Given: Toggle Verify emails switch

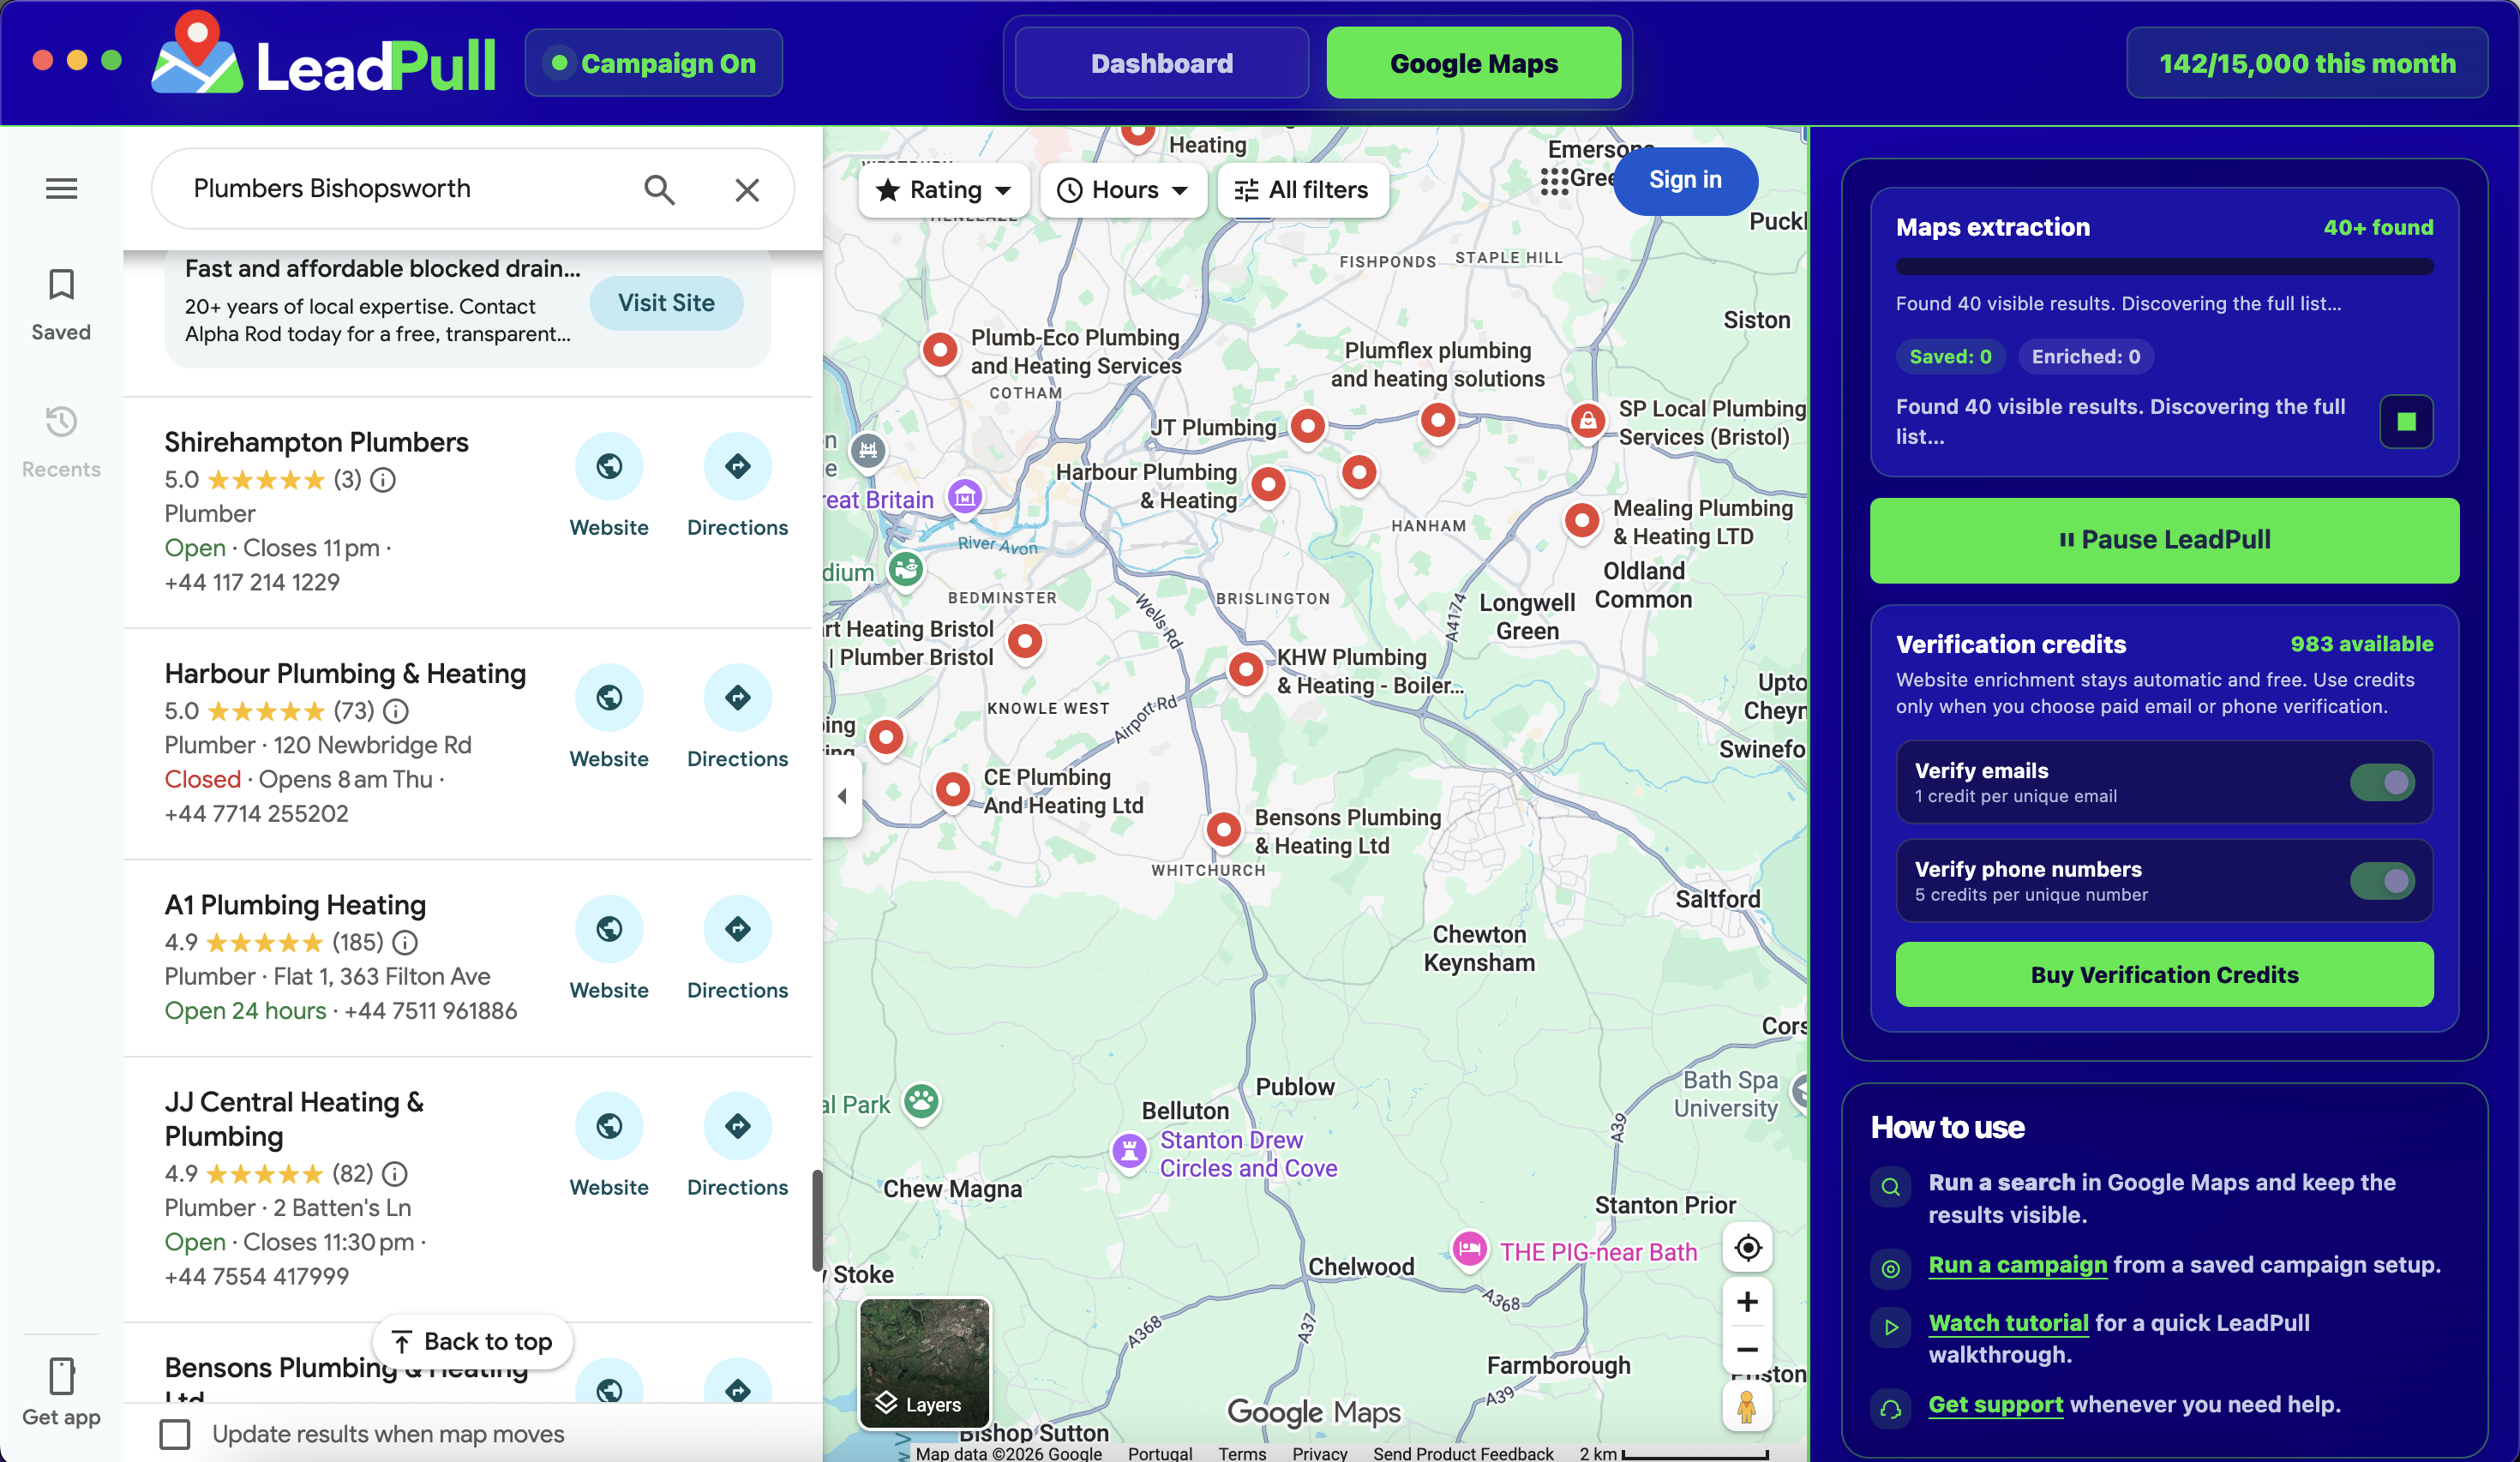Looking at the screenshot, I should [x=2382, y=782].
